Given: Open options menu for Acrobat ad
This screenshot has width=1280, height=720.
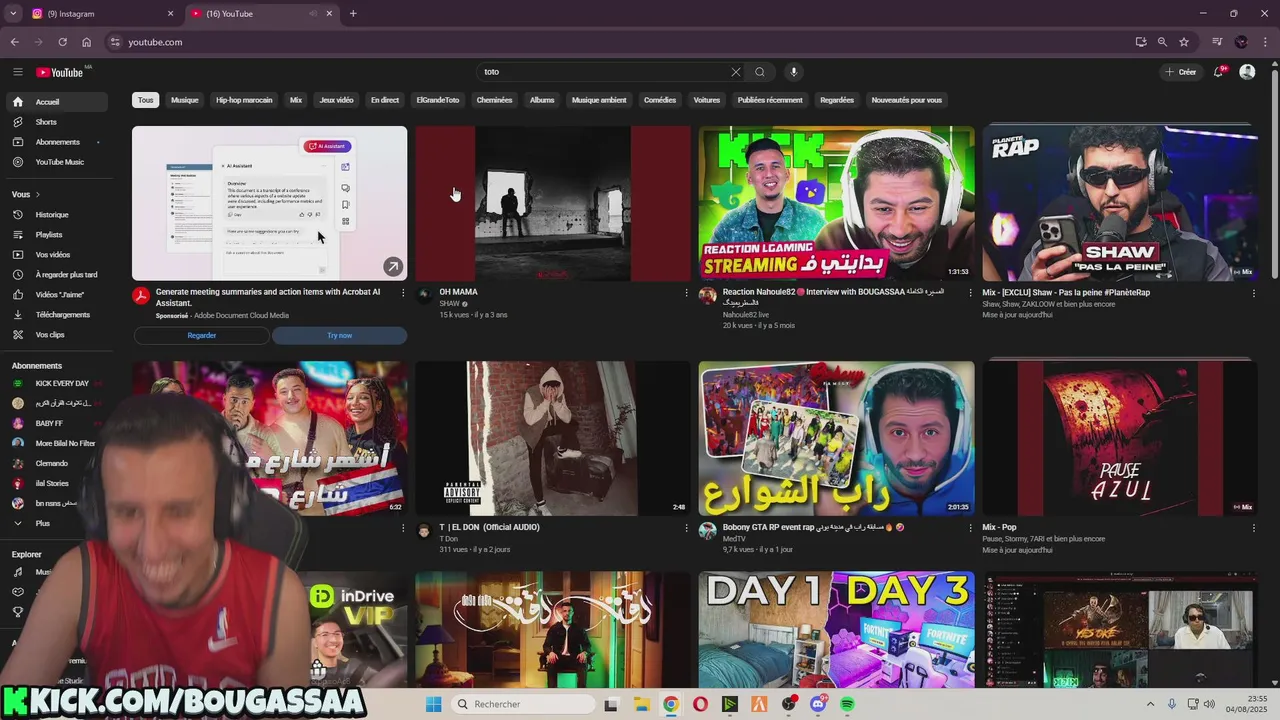Looking at the screenshot, I should coord(403,293).
